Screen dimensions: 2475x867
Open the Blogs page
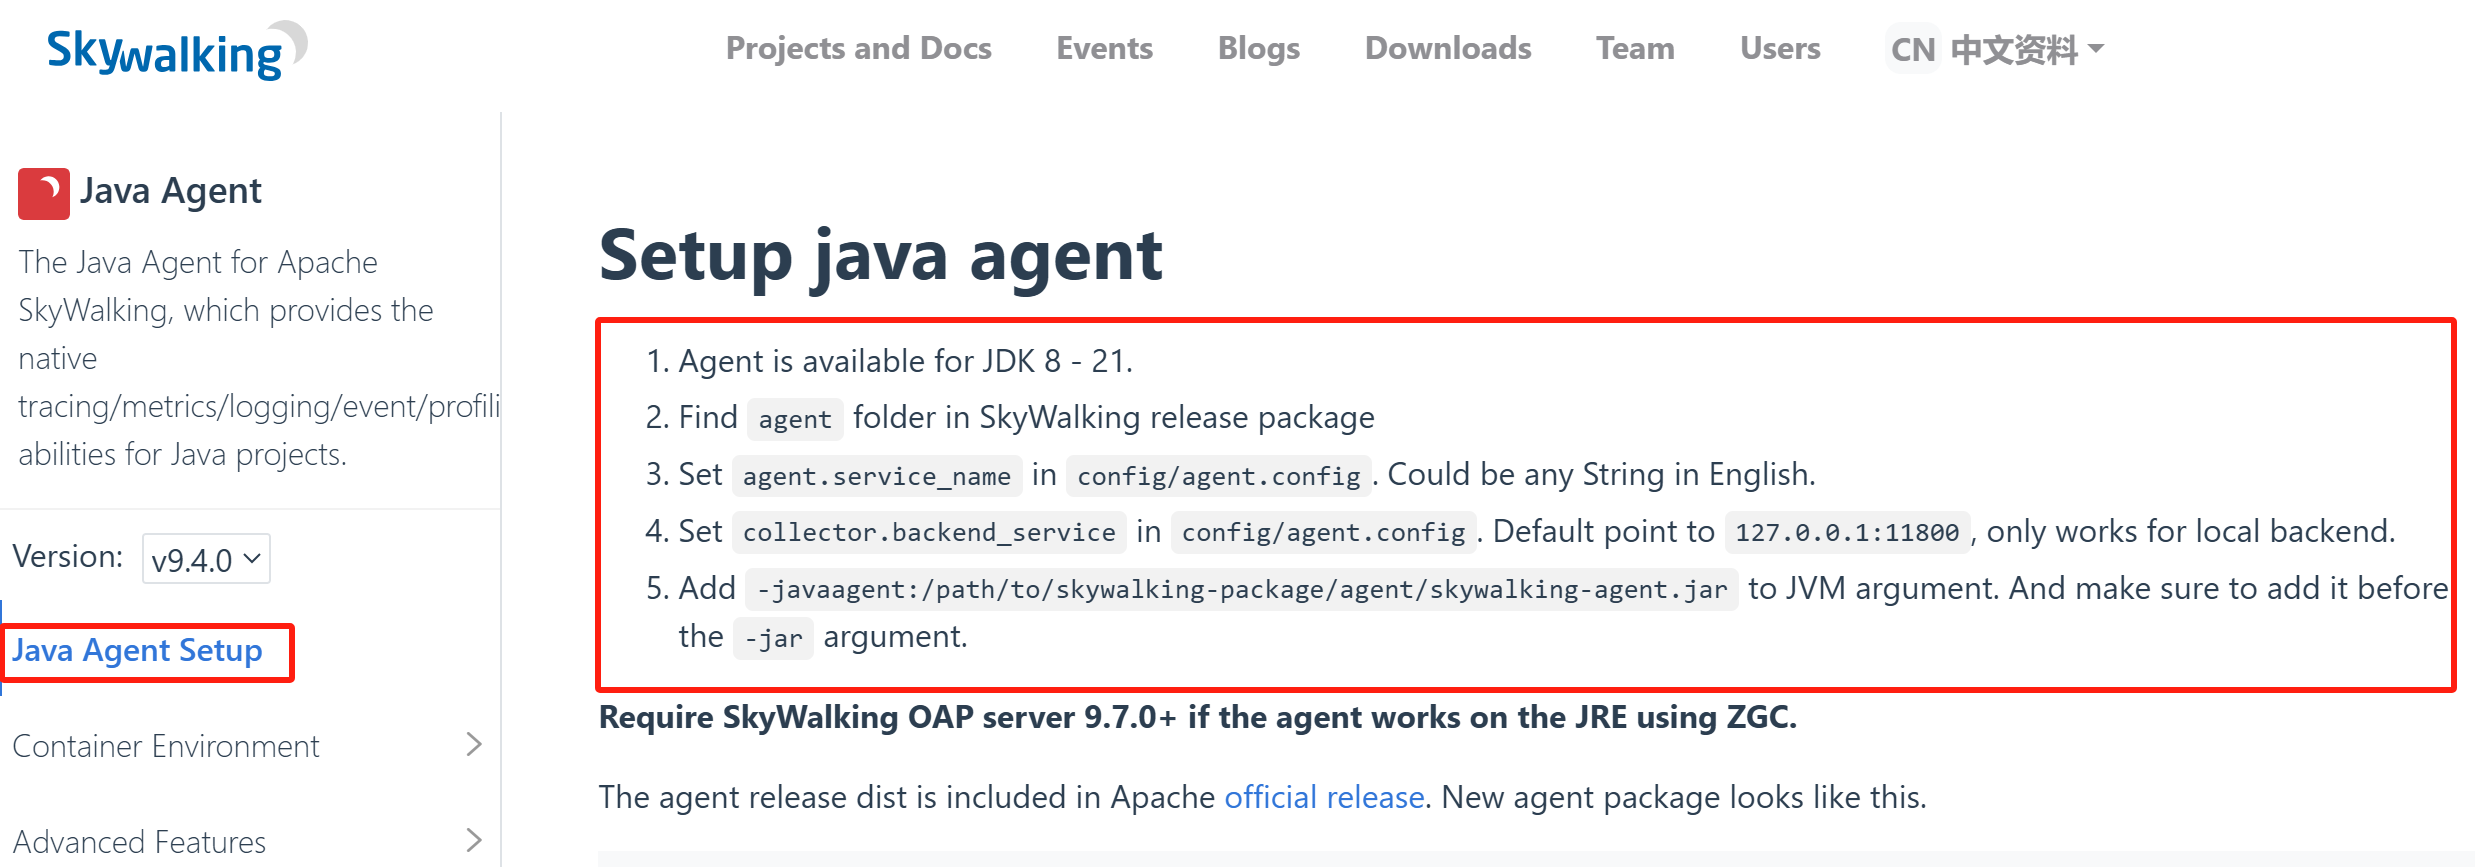(1258, 48)
